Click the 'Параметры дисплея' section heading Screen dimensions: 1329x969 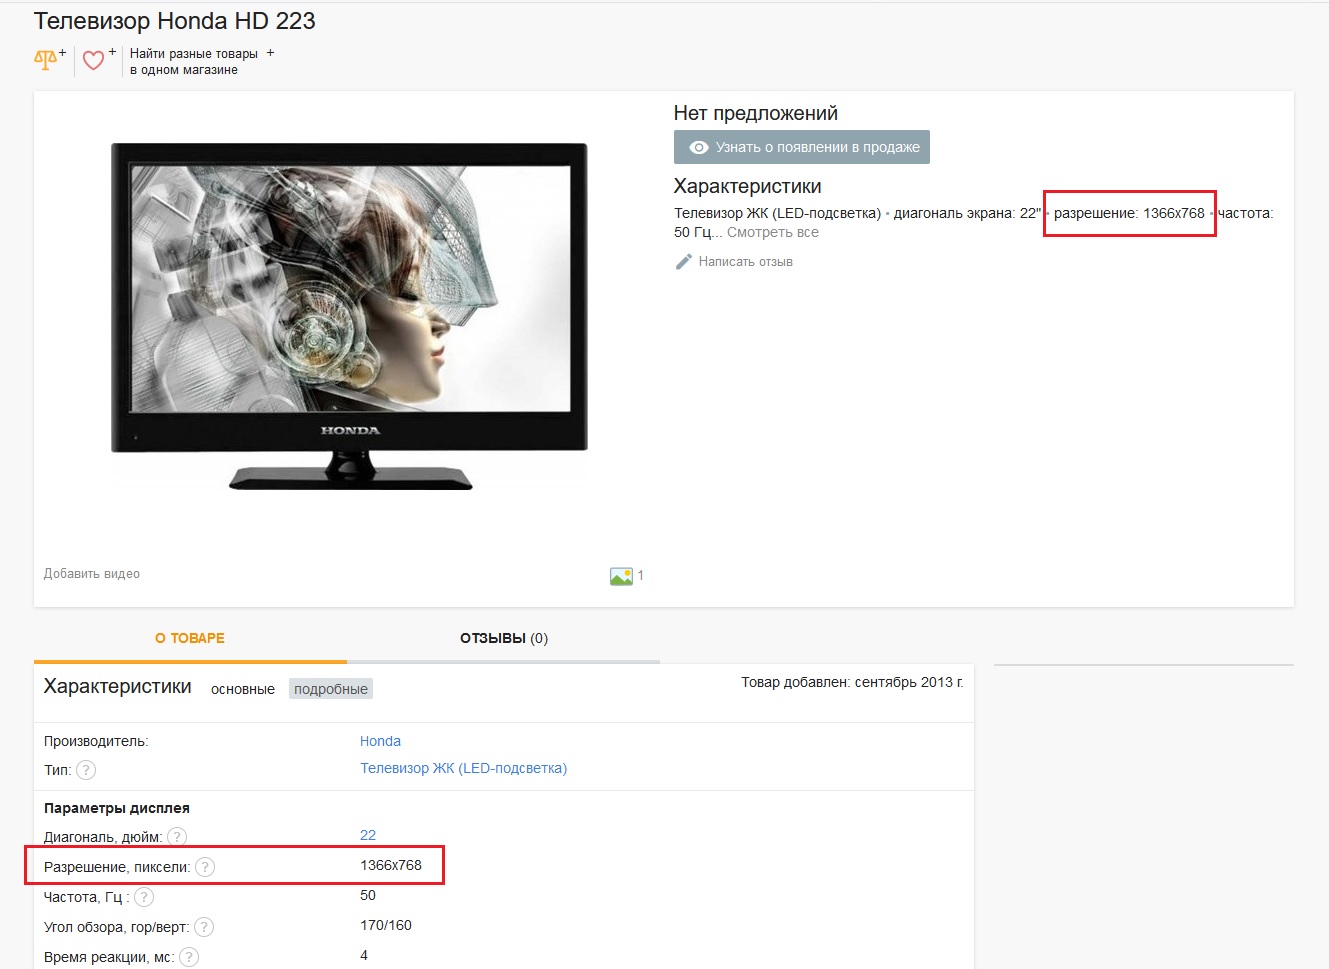pos(117,808)
